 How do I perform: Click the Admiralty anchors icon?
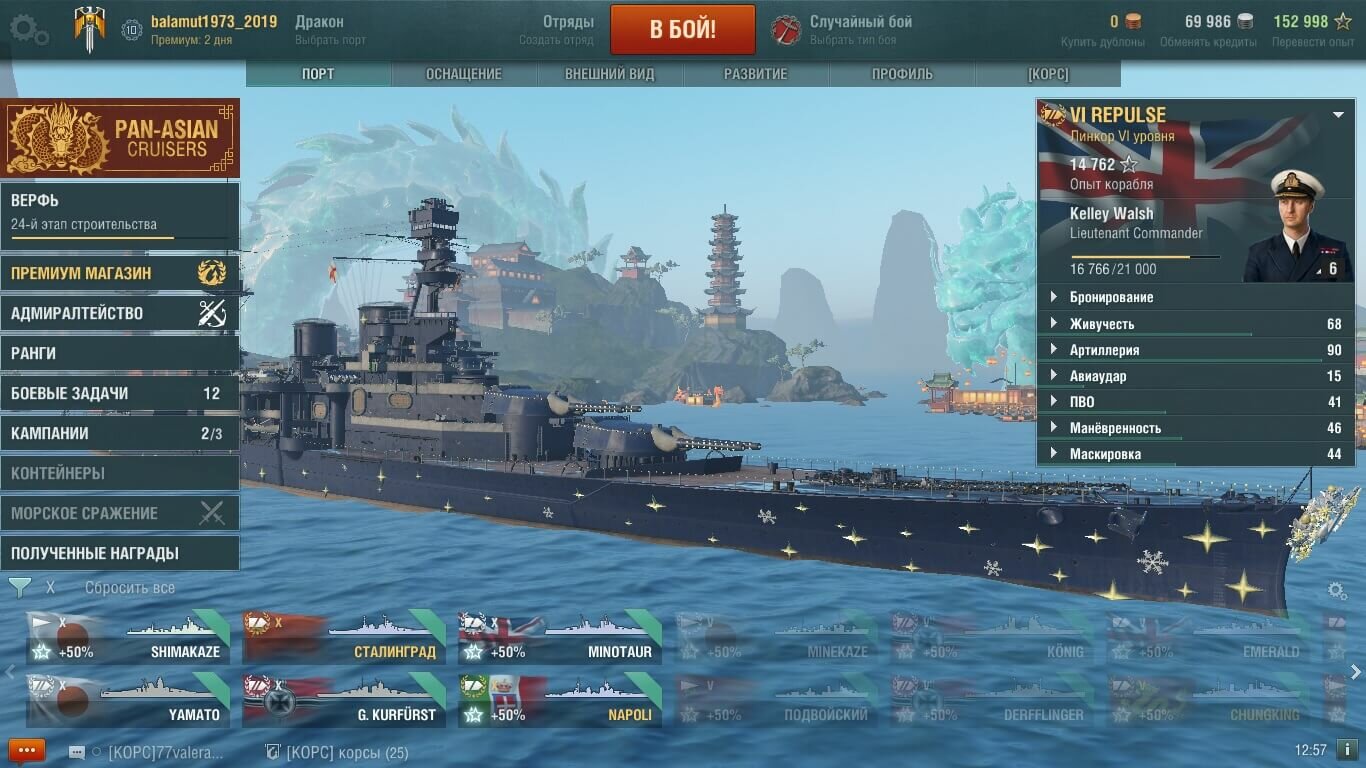coord(212,313)
